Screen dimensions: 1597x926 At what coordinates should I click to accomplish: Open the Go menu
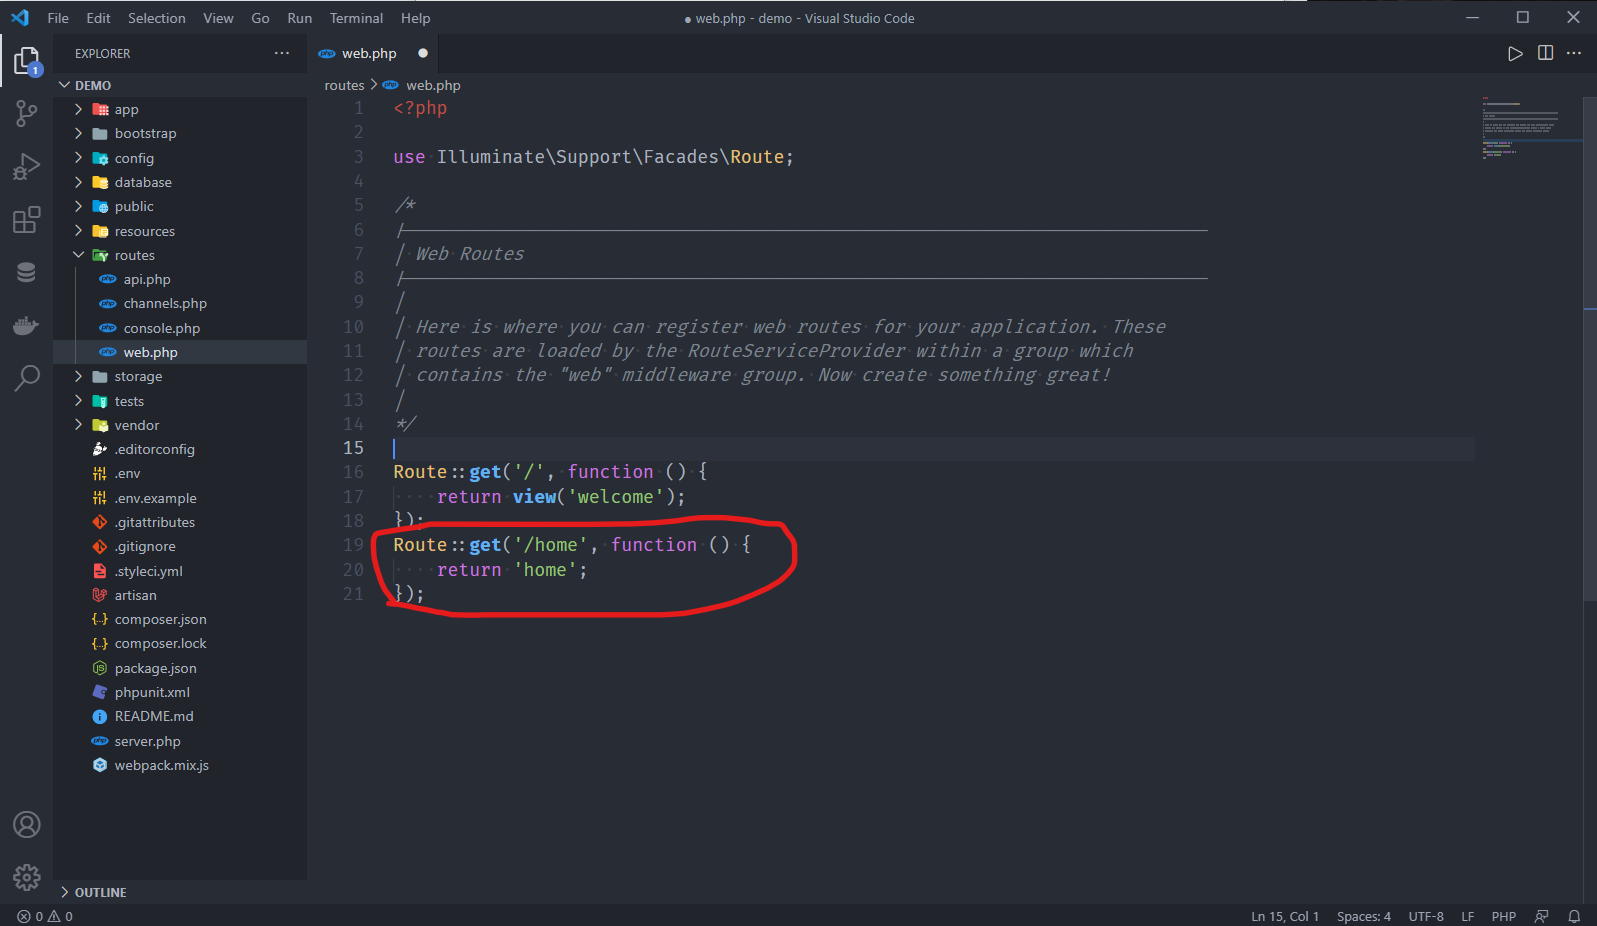(x=260, y=18)
